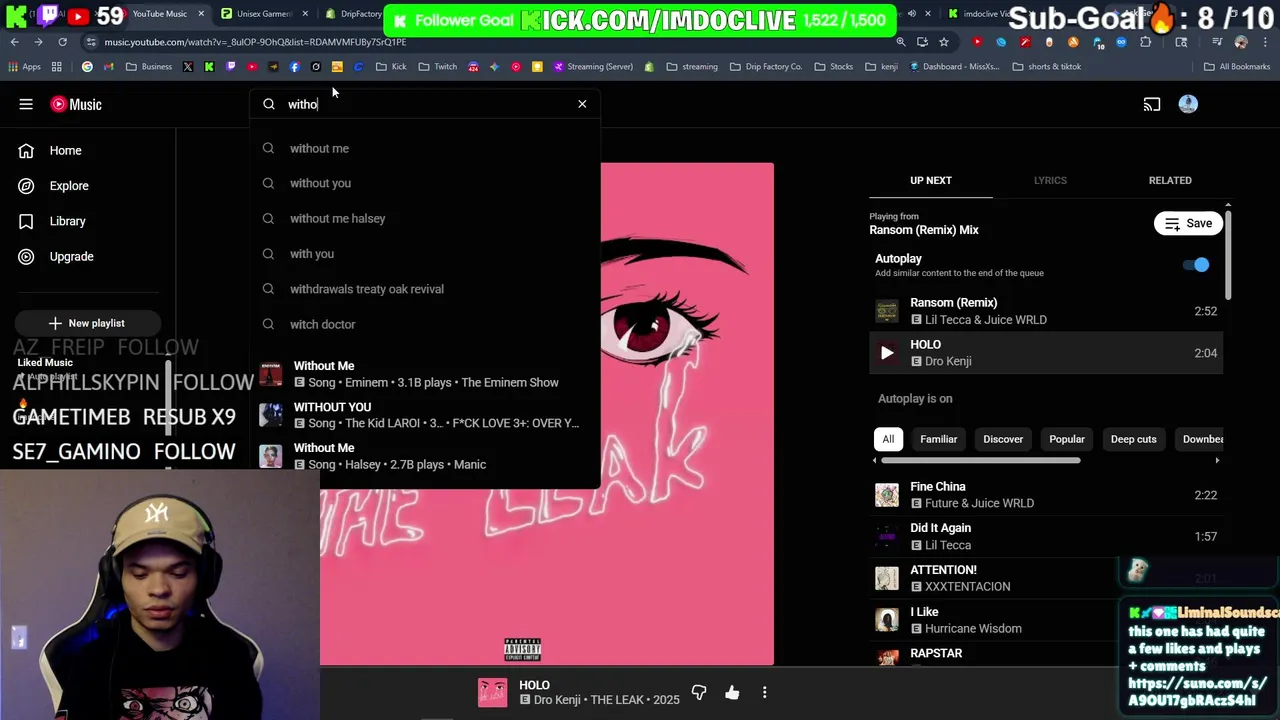Bookmark this page with star icon
The image size is (1280, 720).
pyautogui.click(x=944, y=42)
